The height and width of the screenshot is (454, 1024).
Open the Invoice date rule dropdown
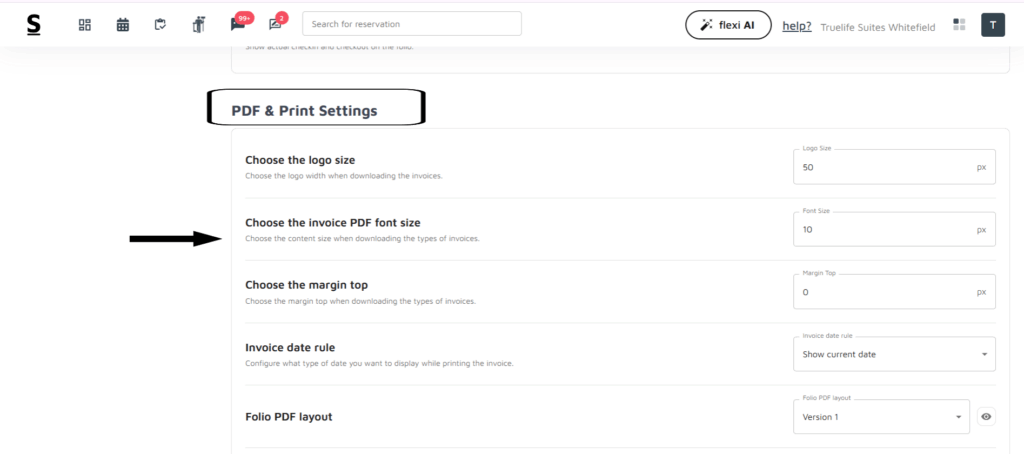tap(894, 354)
